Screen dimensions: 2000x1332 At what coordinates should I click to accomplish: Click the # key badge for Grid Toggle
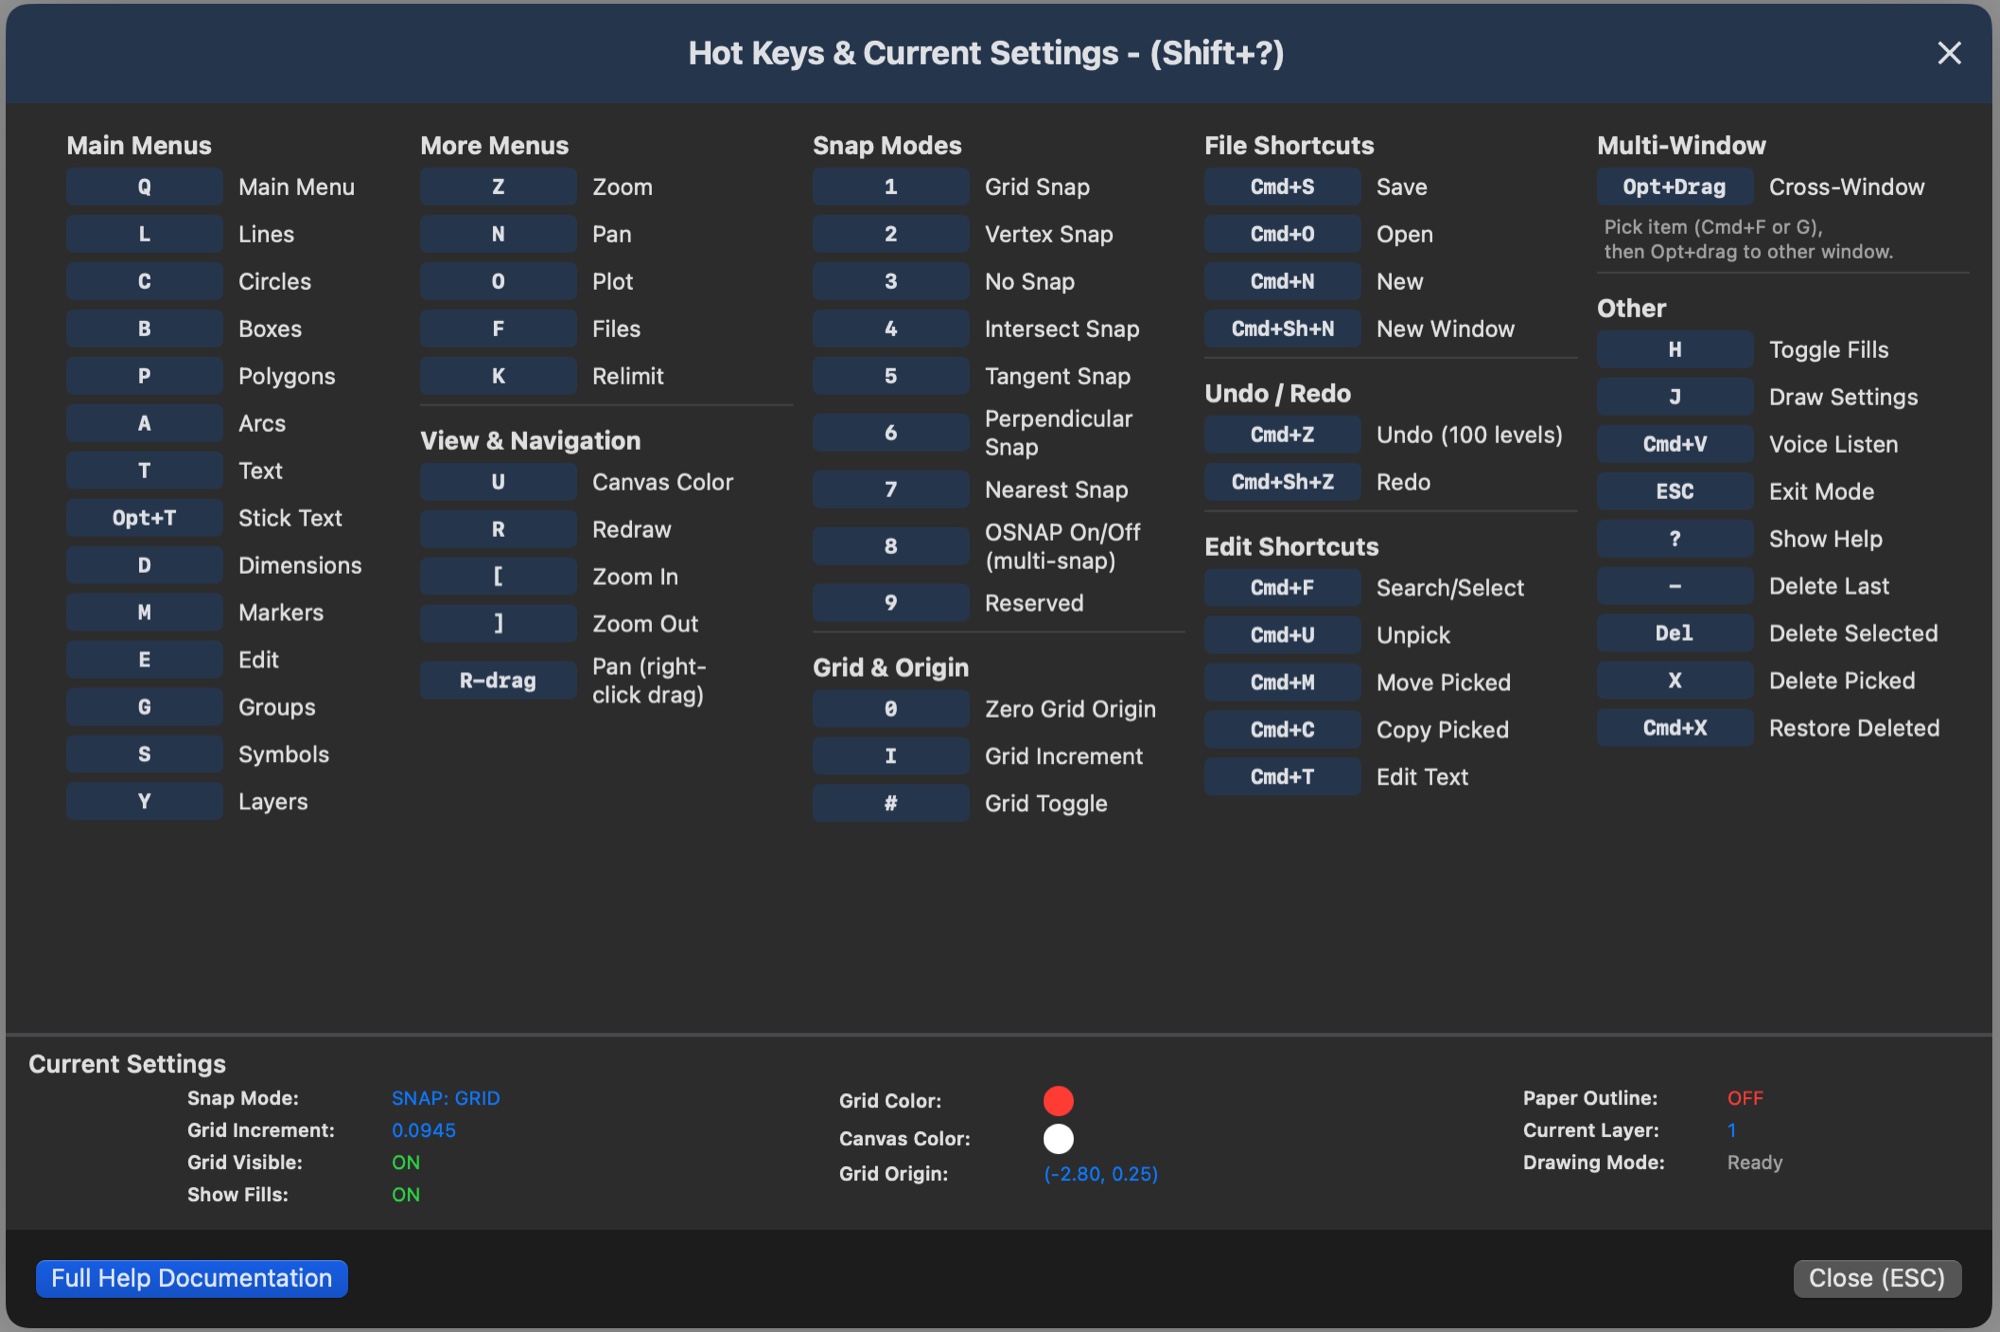tap(890, 803)
